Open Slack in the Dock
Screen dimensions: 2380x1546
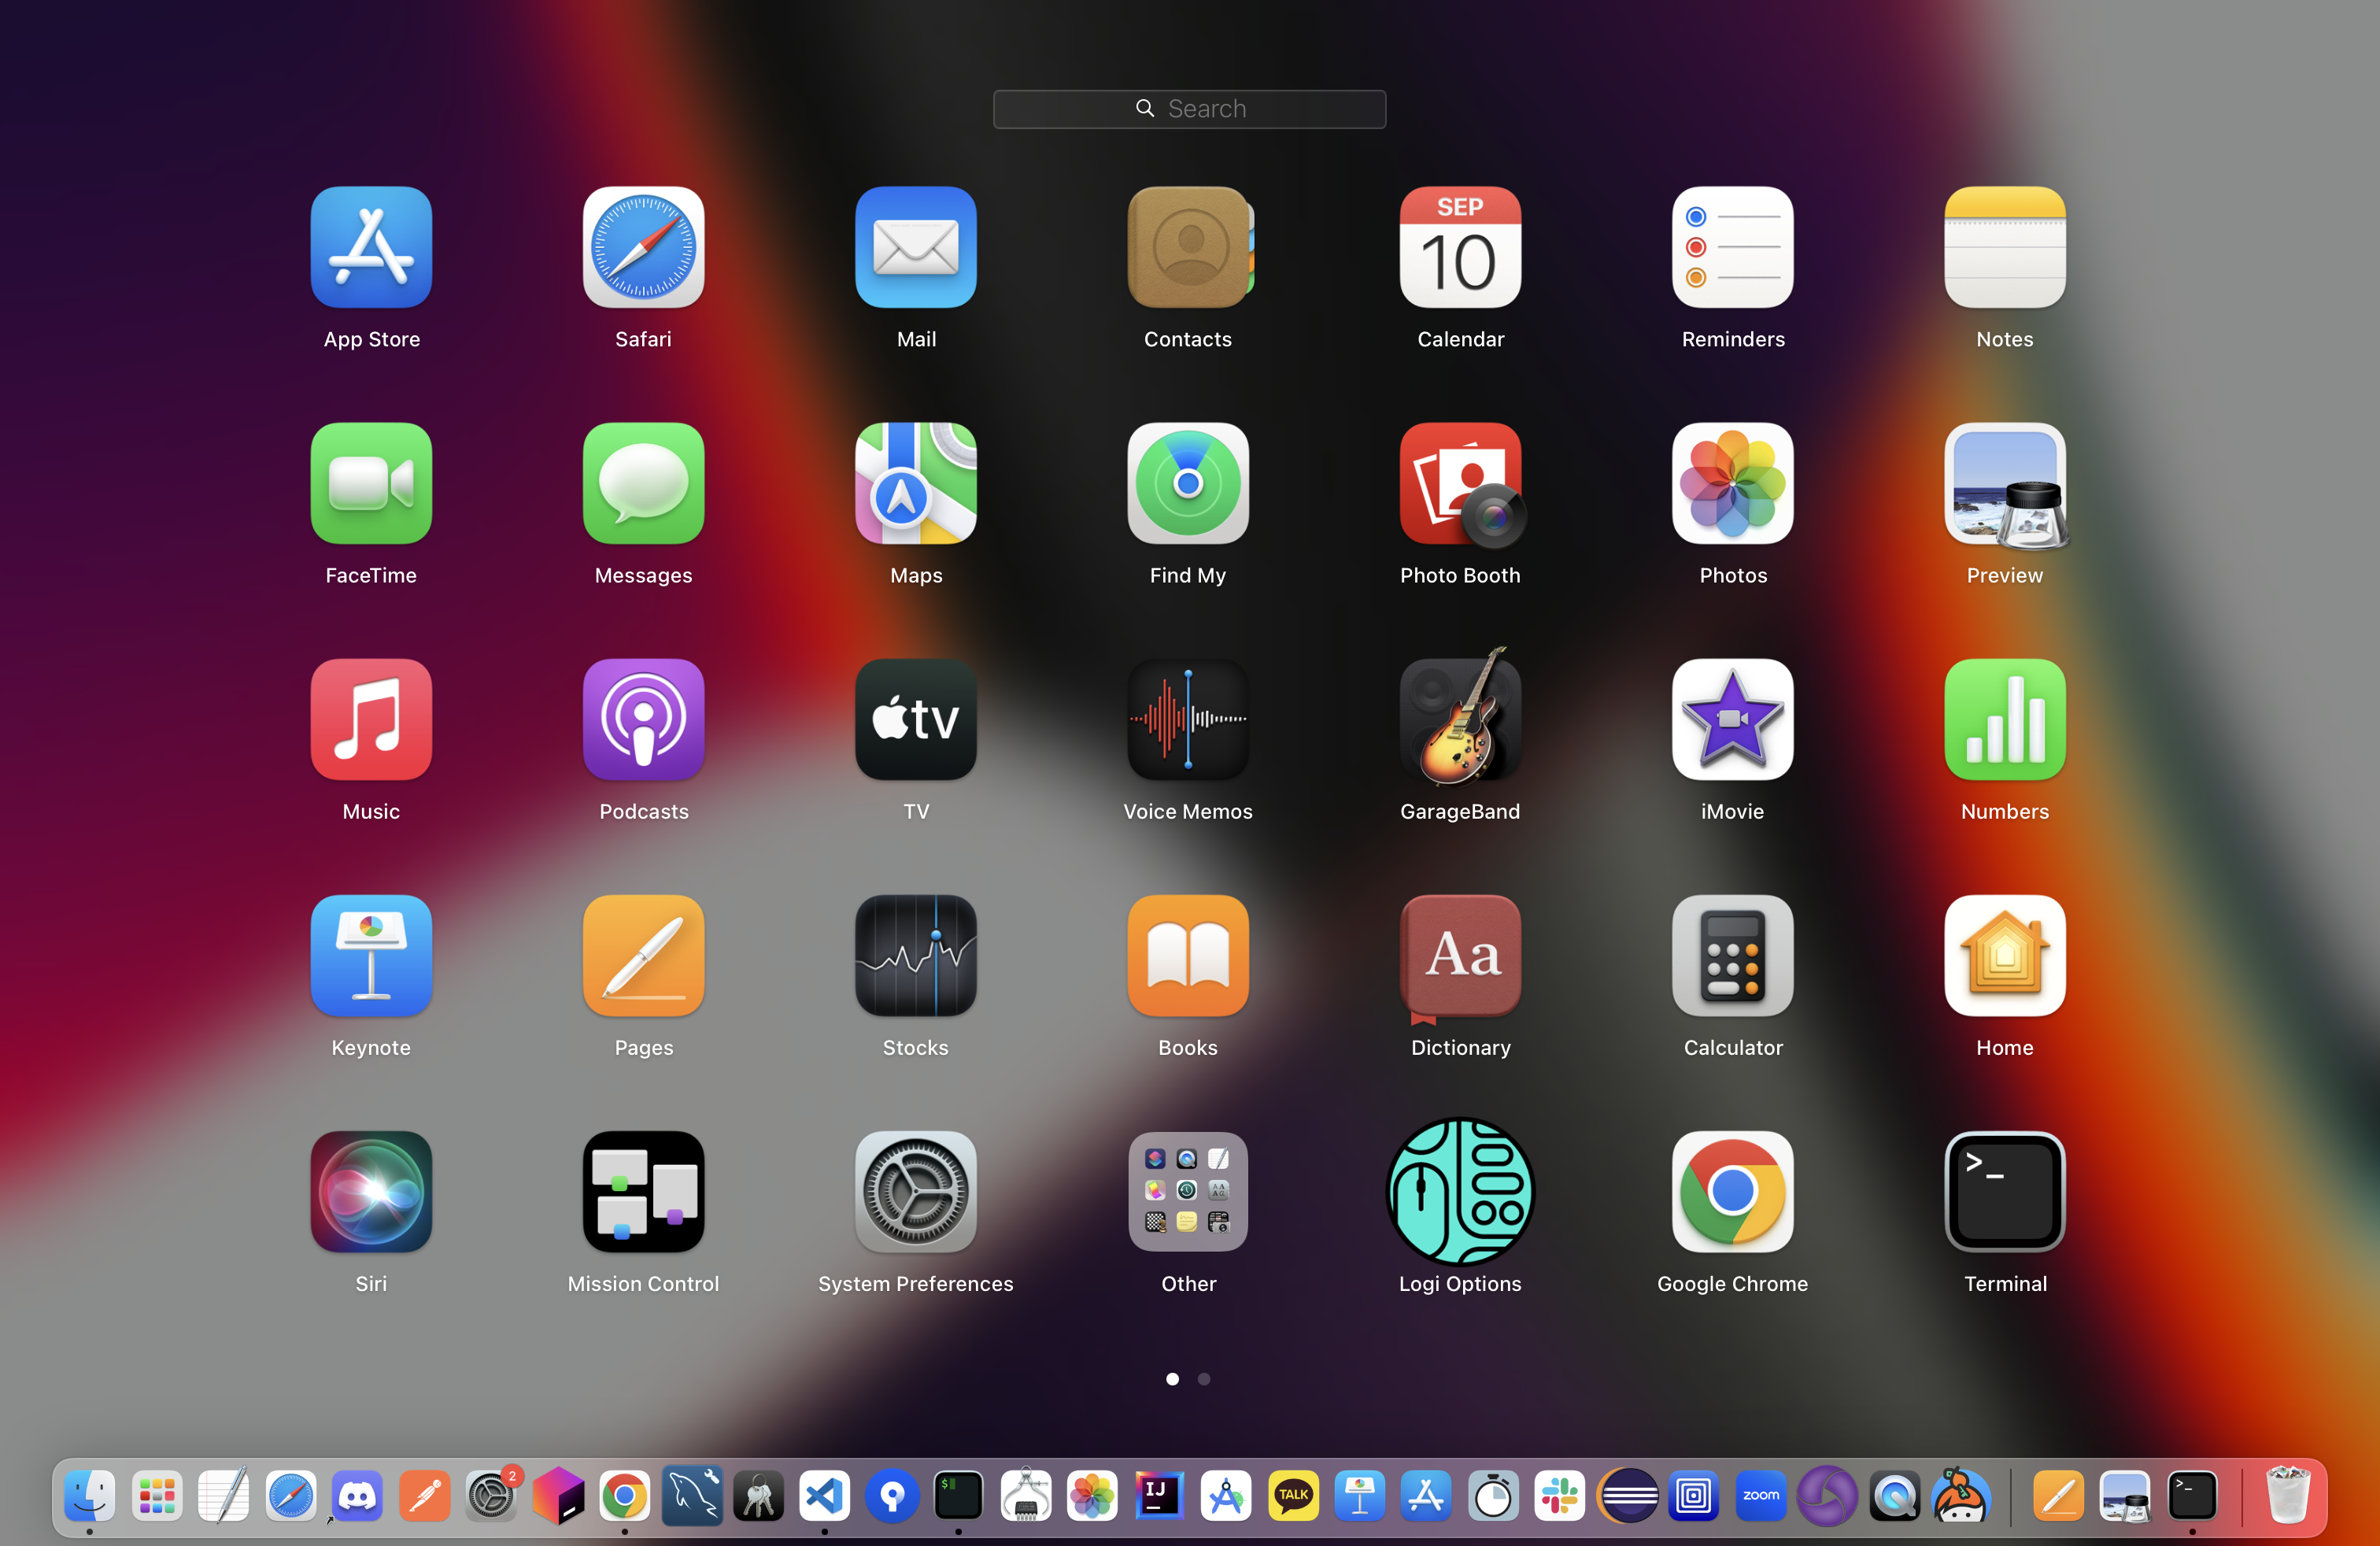1560,1496
